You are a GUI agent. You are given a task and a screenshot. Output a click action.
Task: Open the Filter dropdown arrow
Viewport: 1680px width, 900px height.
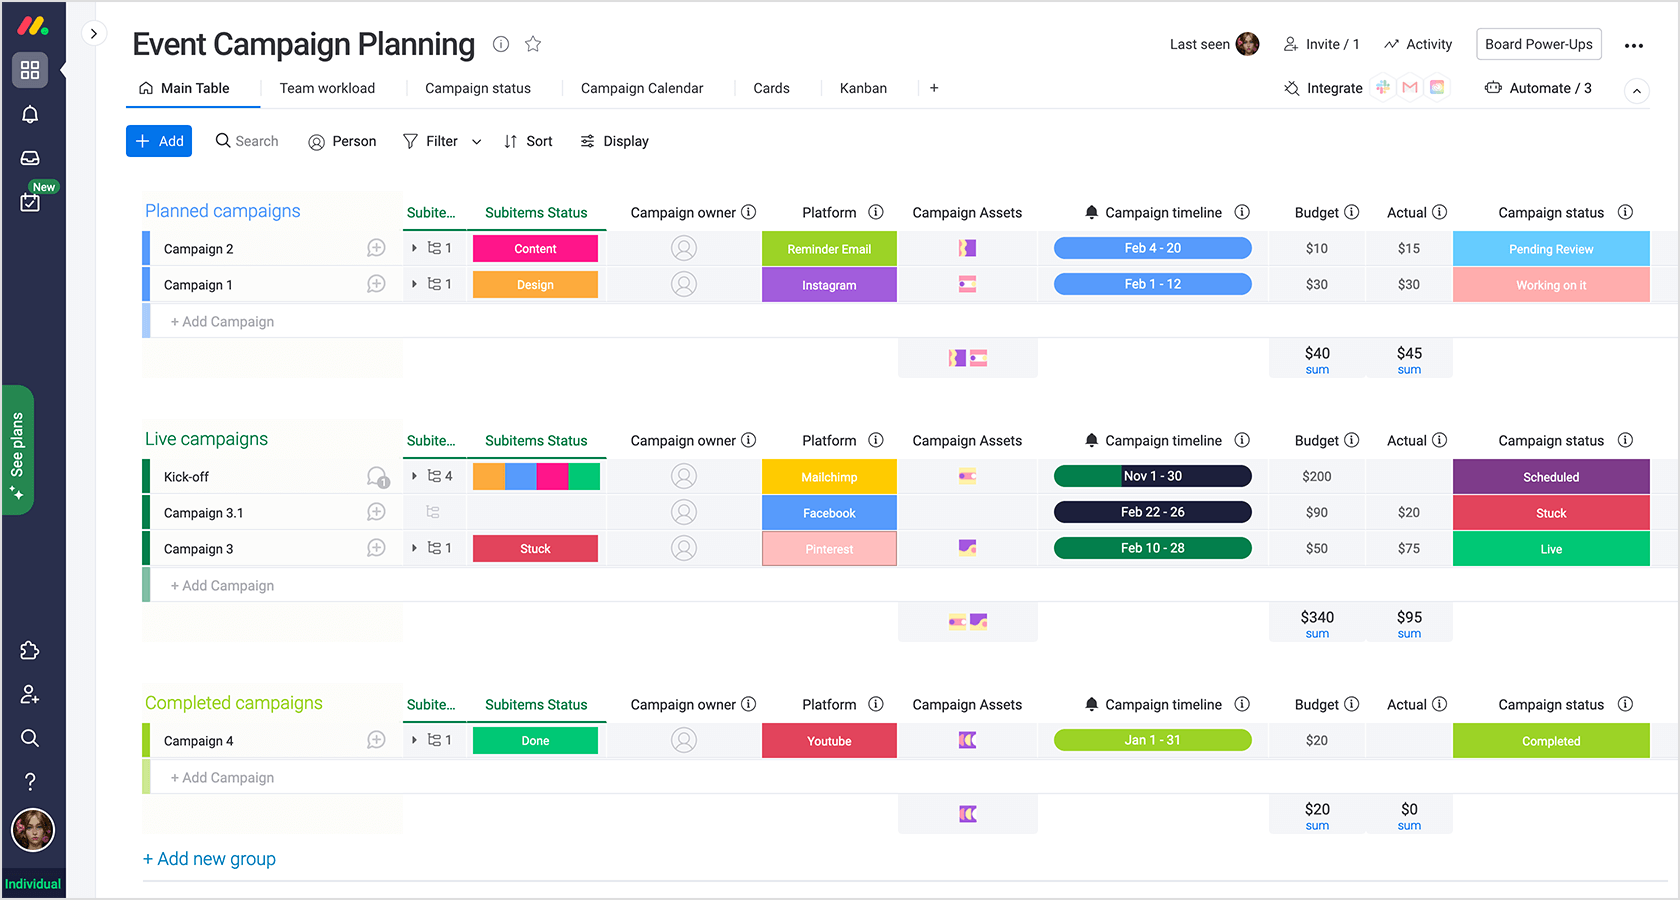(477, 142)
